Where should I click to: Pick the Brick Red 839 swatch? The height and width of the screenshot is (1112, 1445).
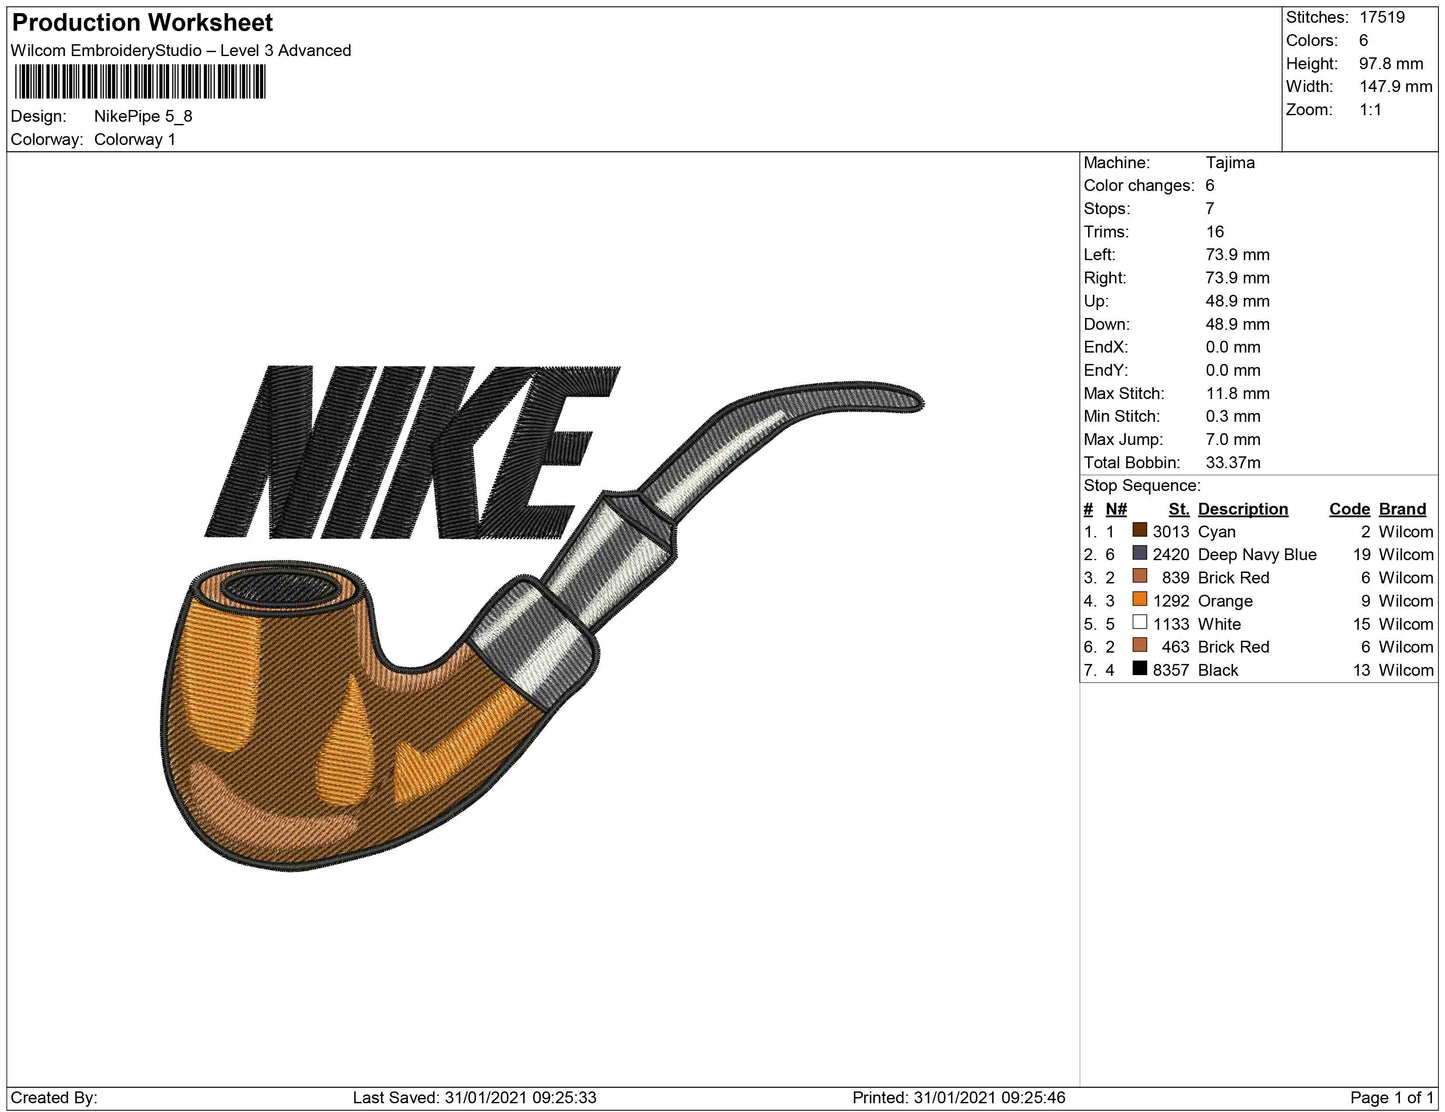point(1139,577)
